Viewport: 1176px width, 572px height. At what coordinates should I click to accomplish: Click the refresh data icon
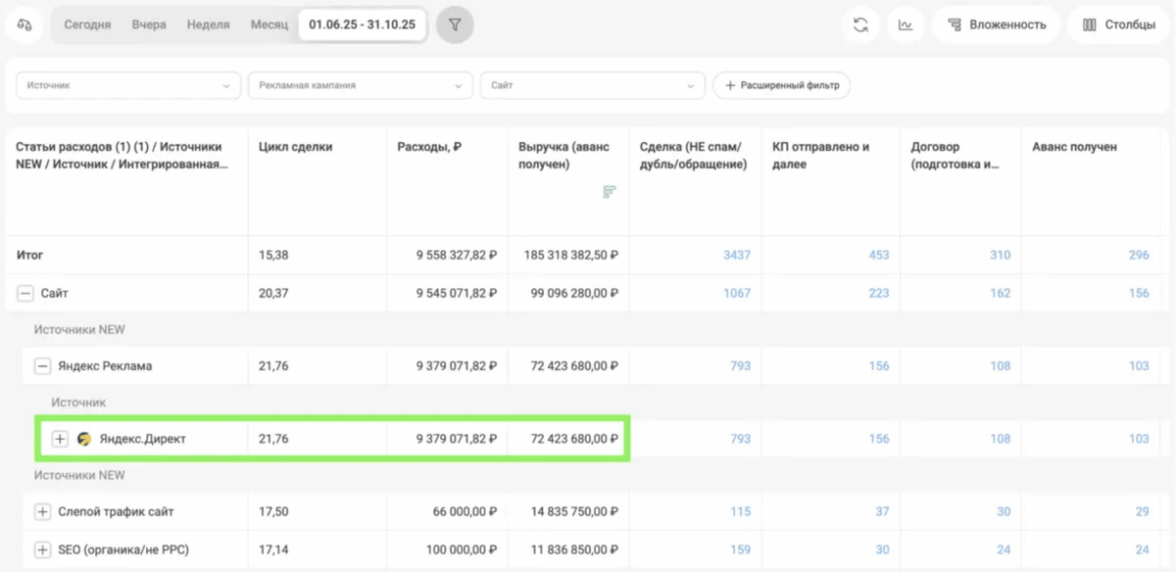point(860,25)
